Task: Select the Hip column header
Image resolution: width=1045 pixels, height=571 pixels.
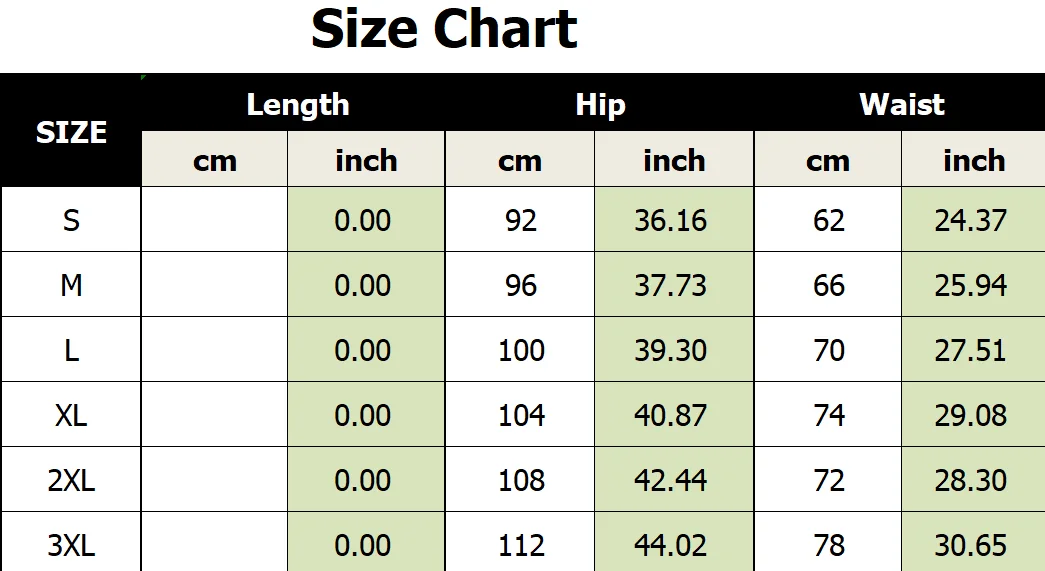Action: click(600, 104)
